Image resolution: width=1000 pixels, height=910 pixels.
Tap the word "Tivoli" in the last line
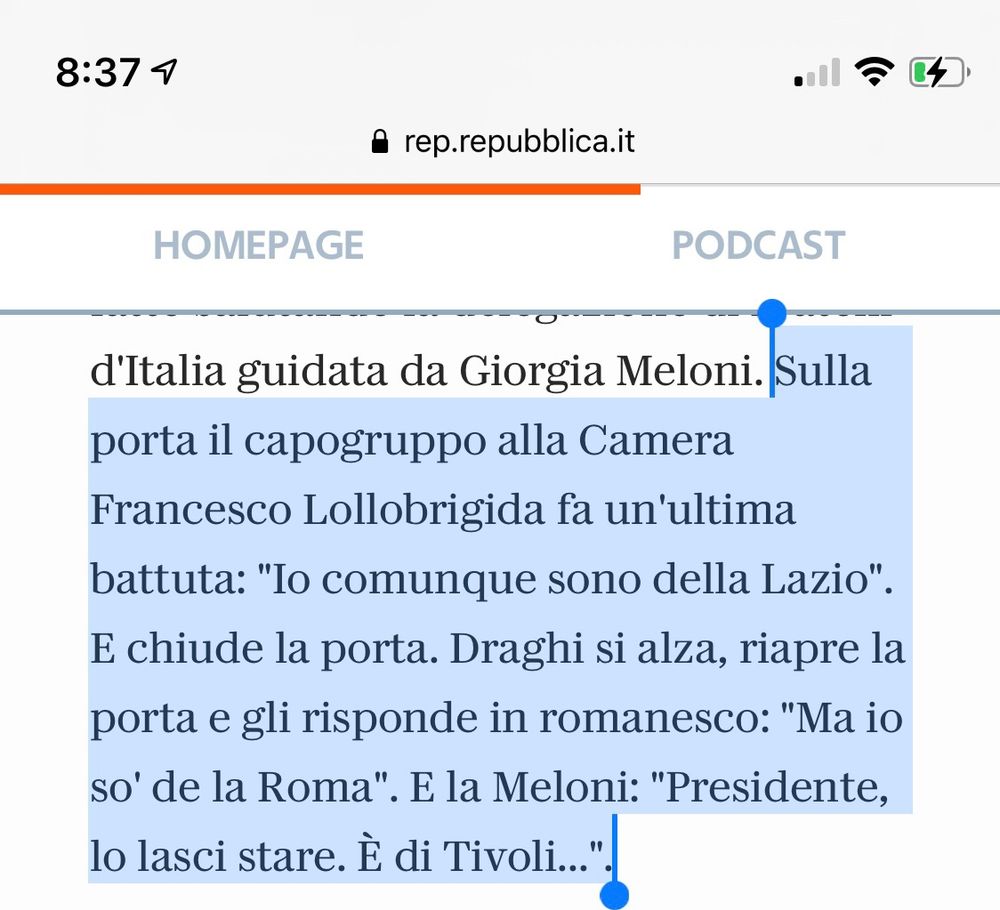(x=500, y=856)
